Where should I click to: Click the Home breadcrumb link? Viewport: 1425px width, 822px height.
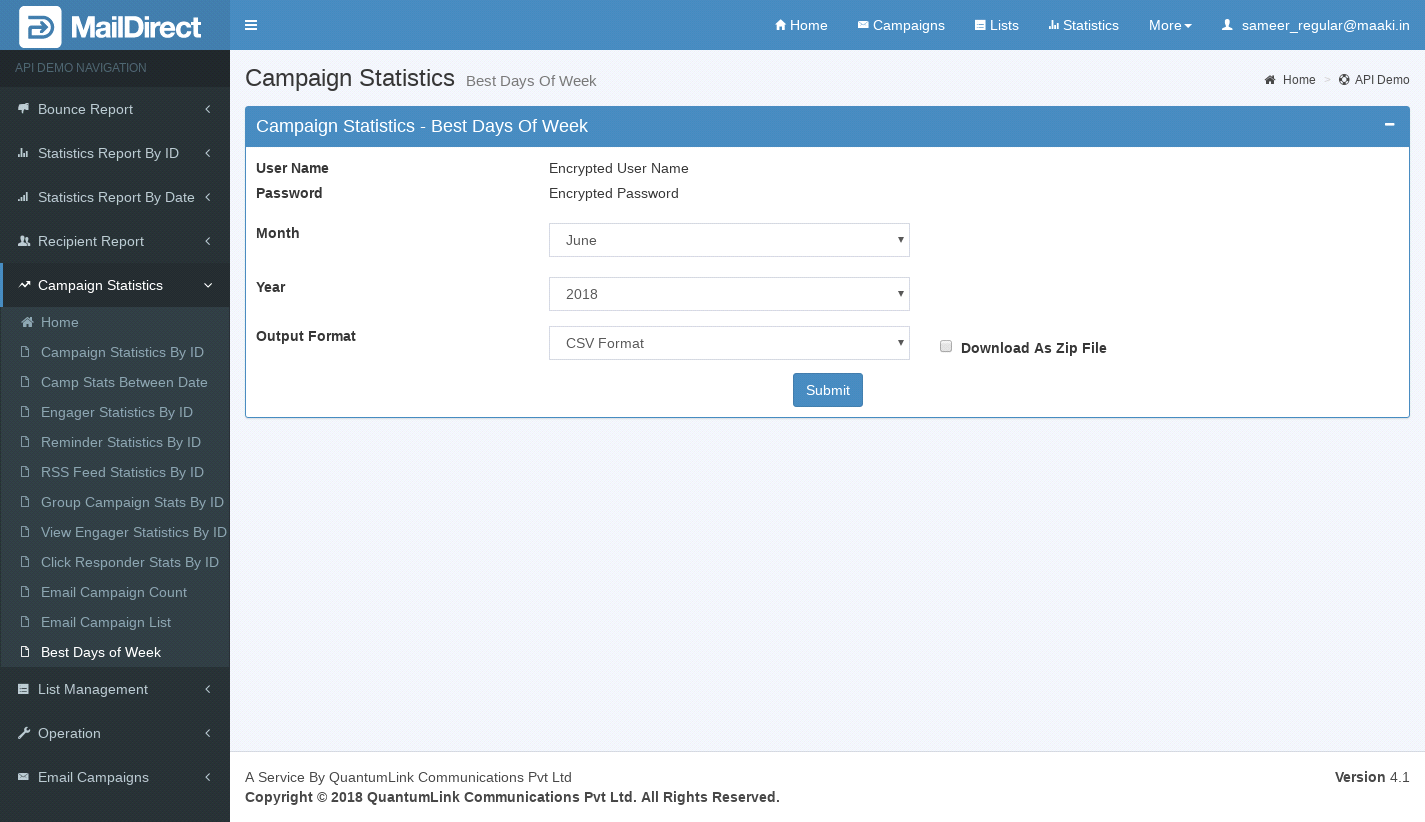(1298, 80)
